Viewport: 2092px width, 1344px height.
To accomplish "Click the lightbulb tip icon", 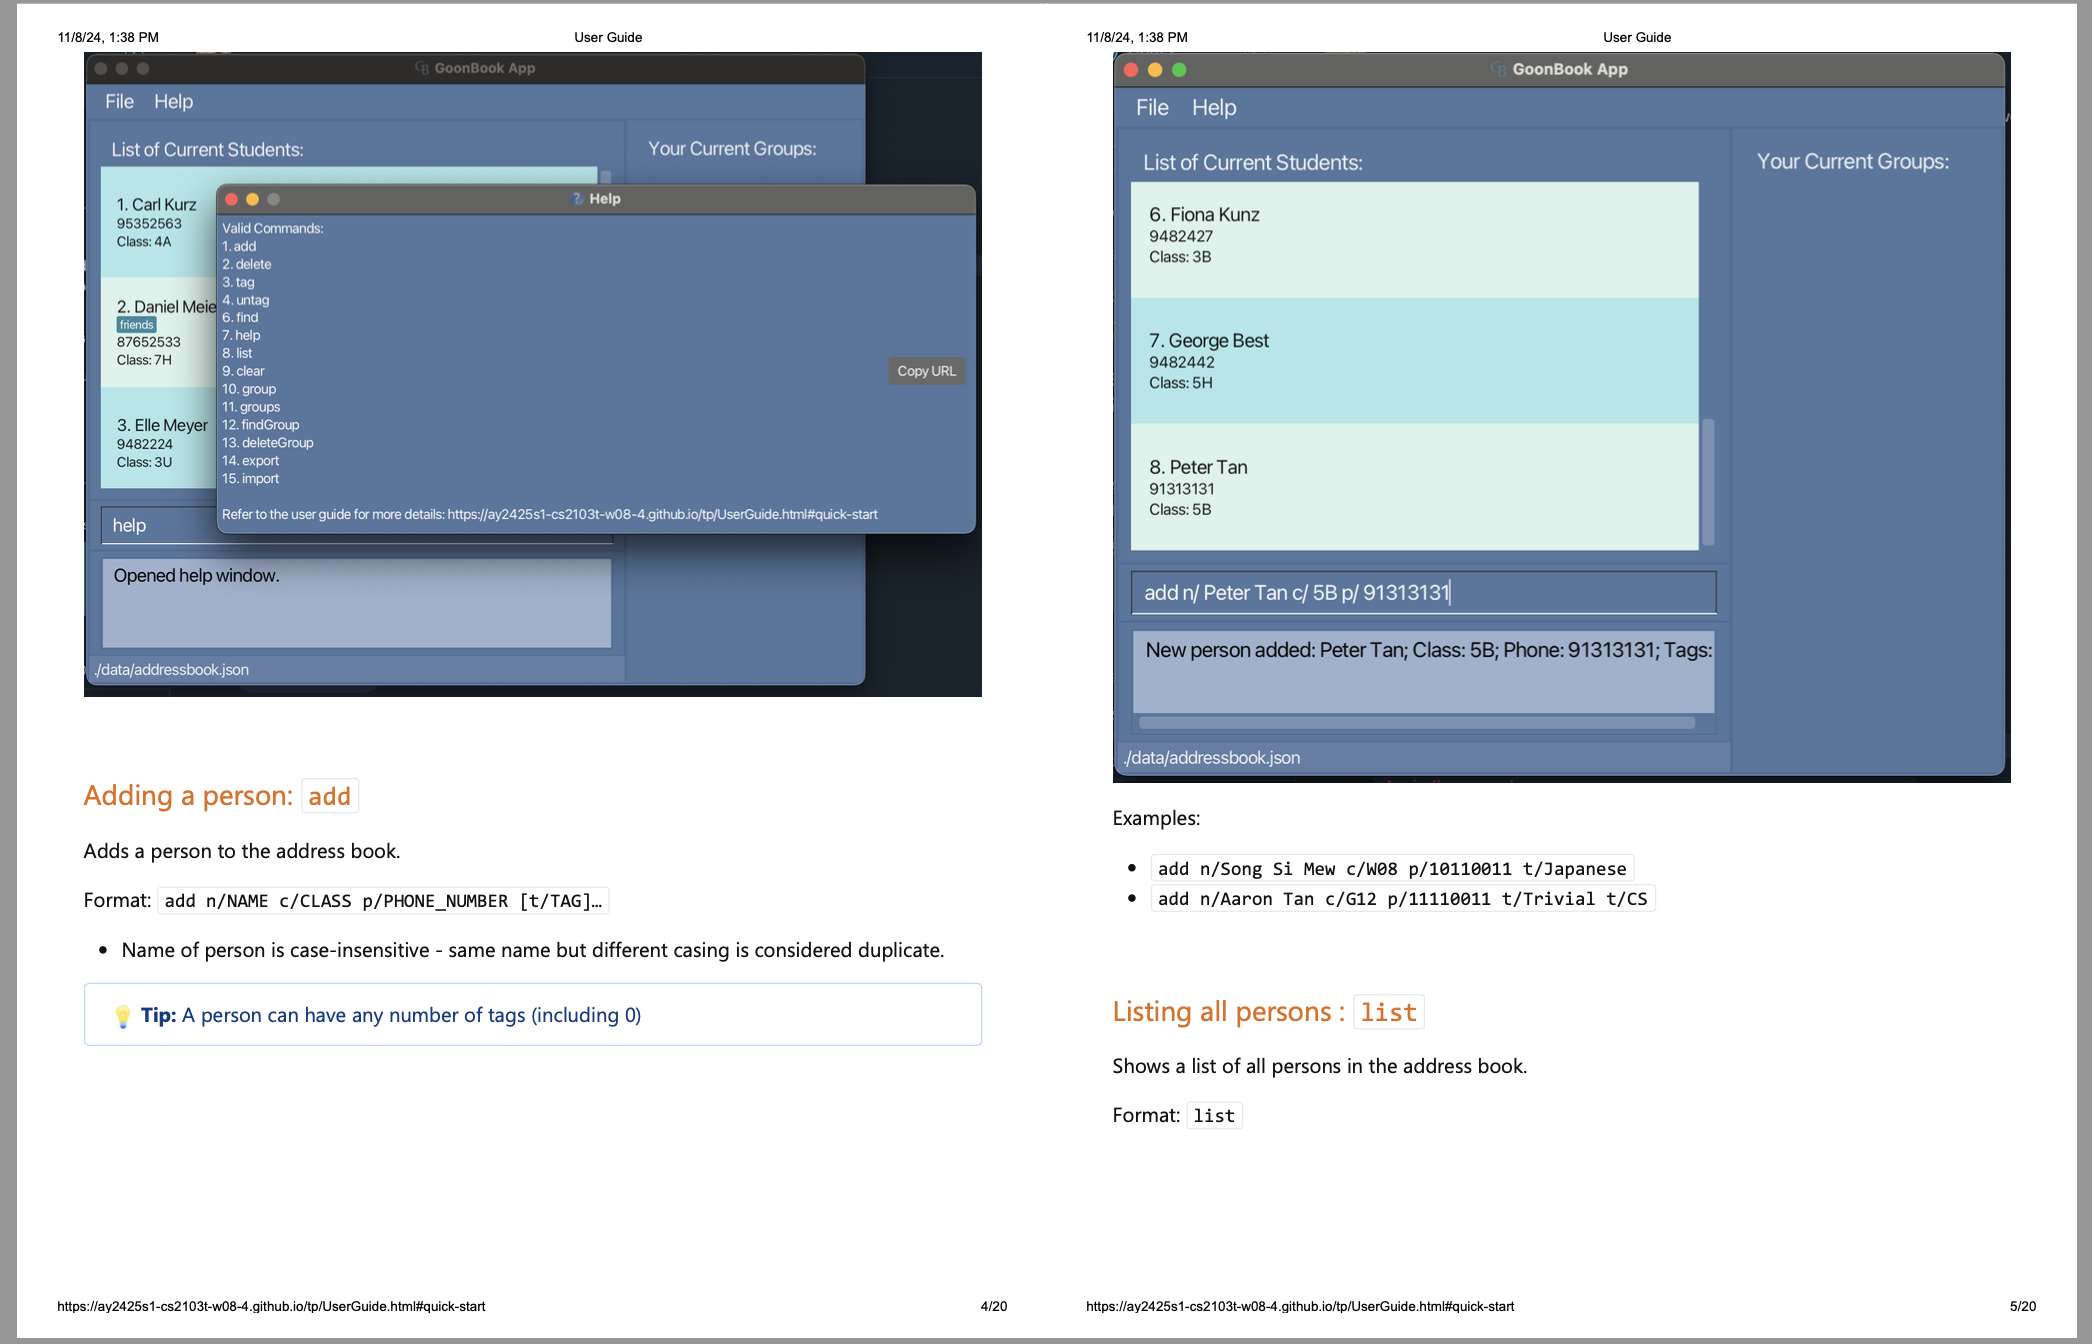I will [123, 1016].
